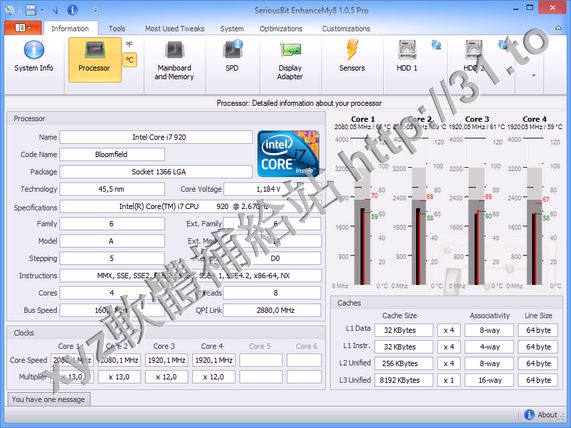The width and height of the screenshot is (571, 428).
Task: Click the blue info icon in title bar
Action: 72,10
